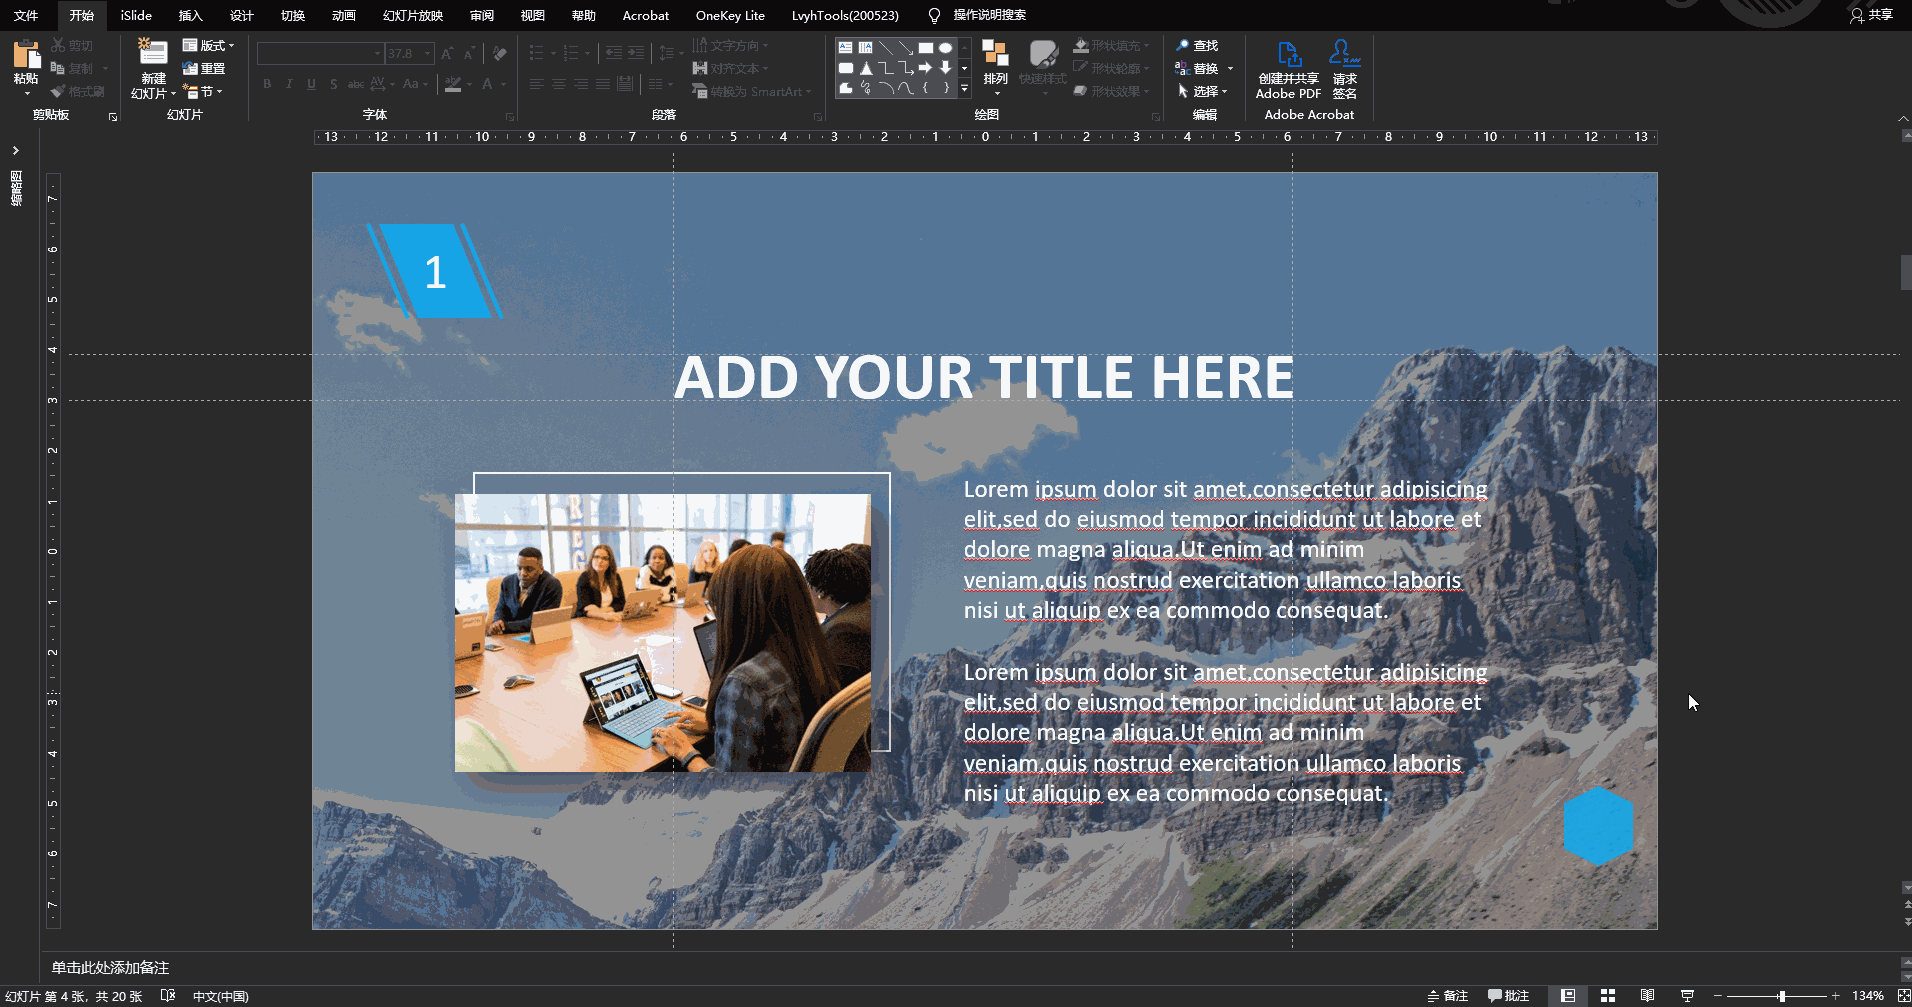This screenshot has height=1007, width=1912.
Task: Click zoom in plus button
Action: point(1836,996)
